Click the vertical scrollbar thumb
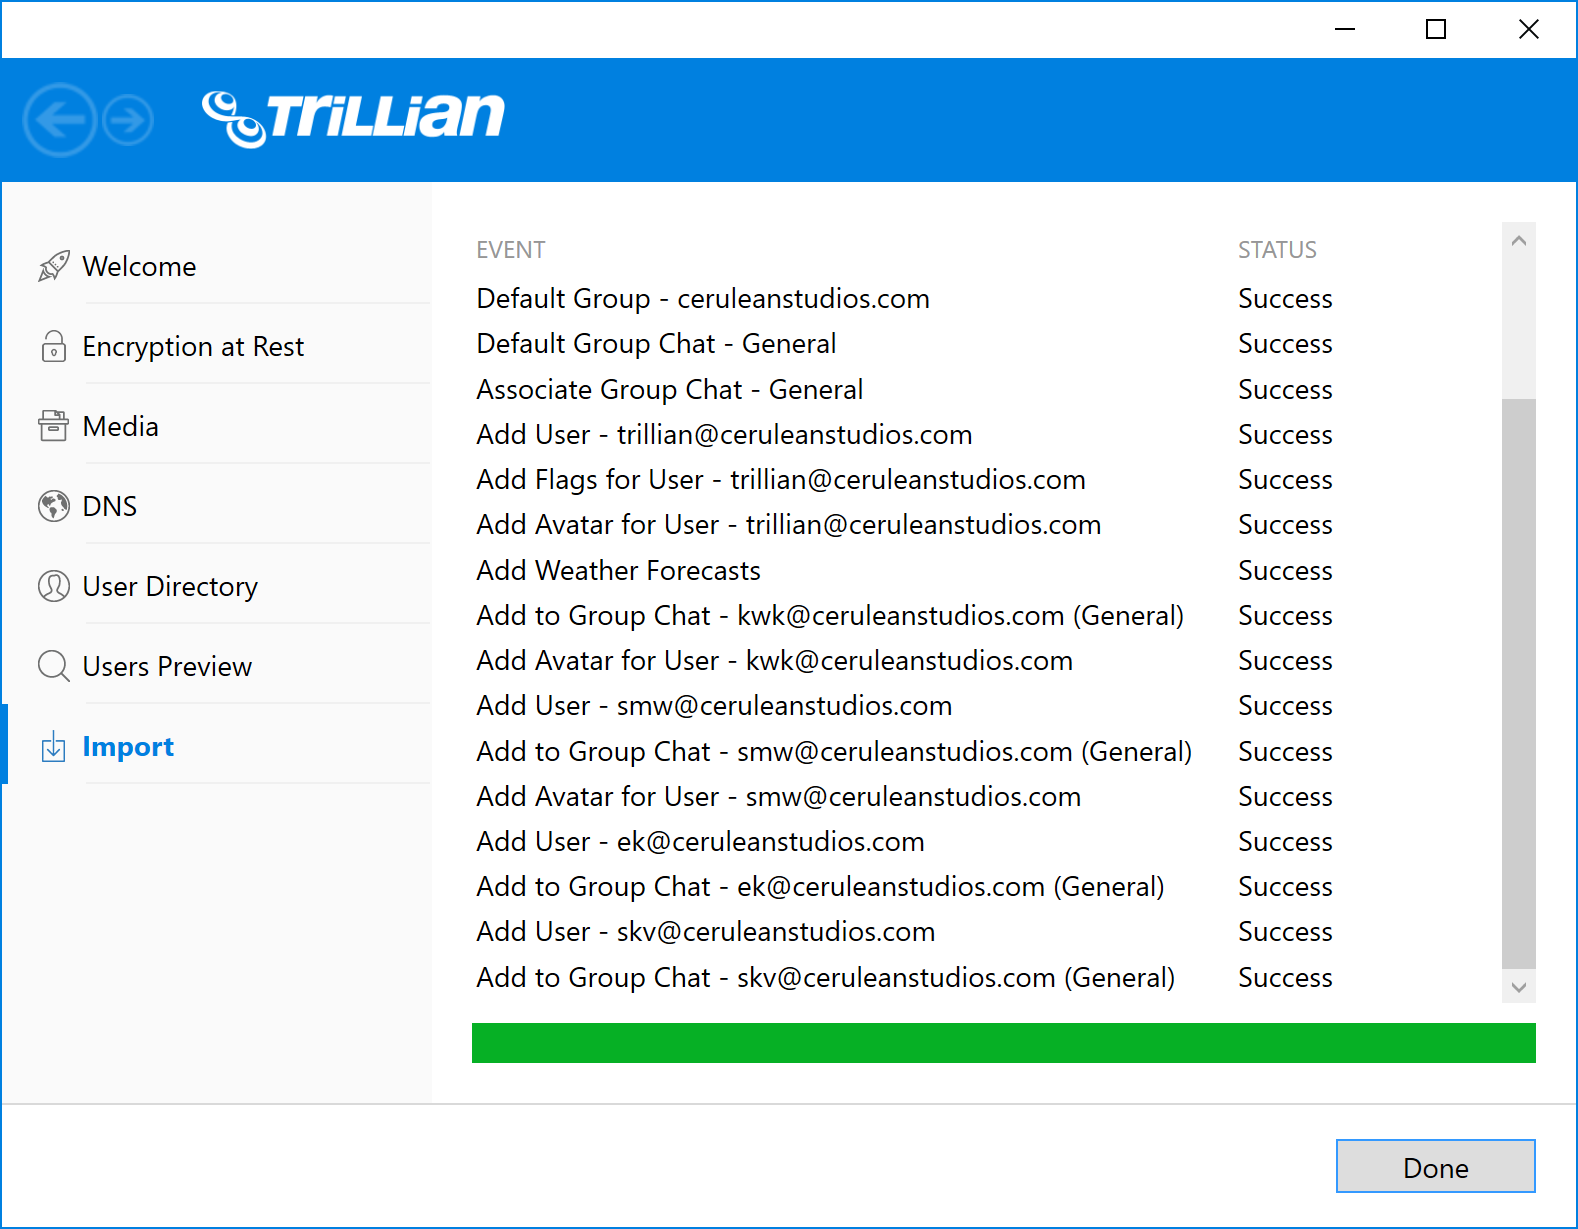1578x1229 pixels. click(1518, 684)
